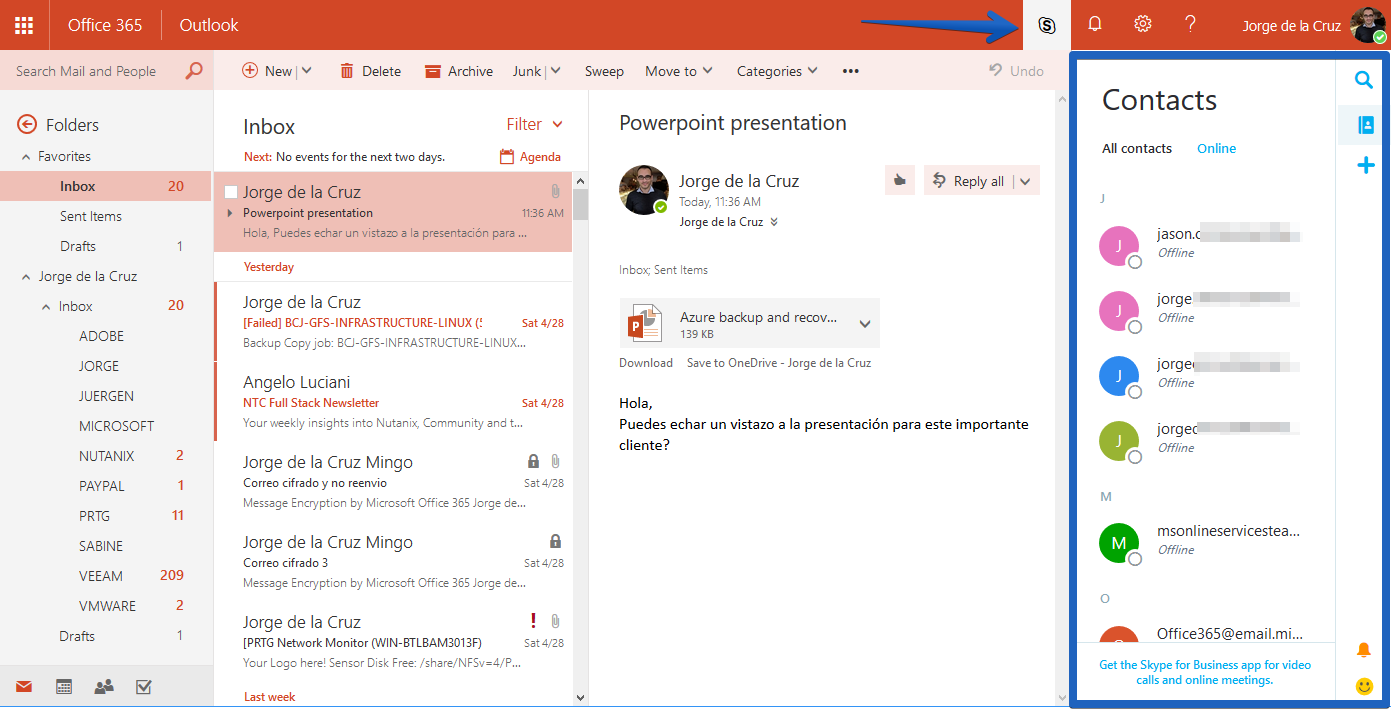
Task: Open the Failed BCJ-GFS-INFRASTRUCTURE-LINUX email
Action: pos(393,322)
